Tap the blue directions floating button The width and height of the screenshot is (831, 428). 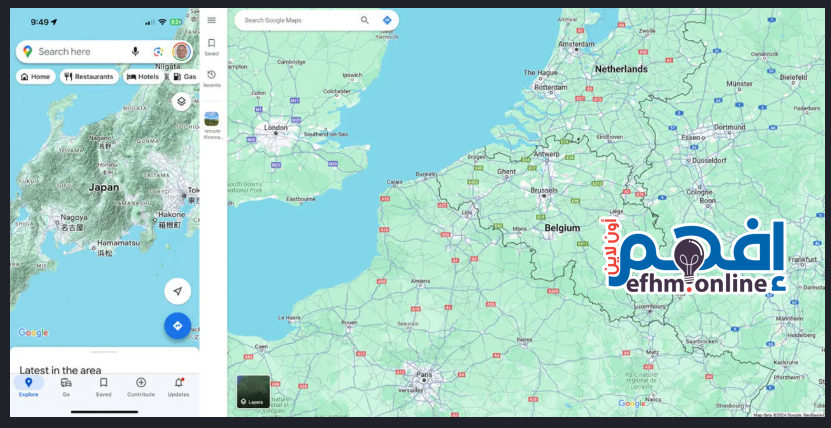point(178,326)
